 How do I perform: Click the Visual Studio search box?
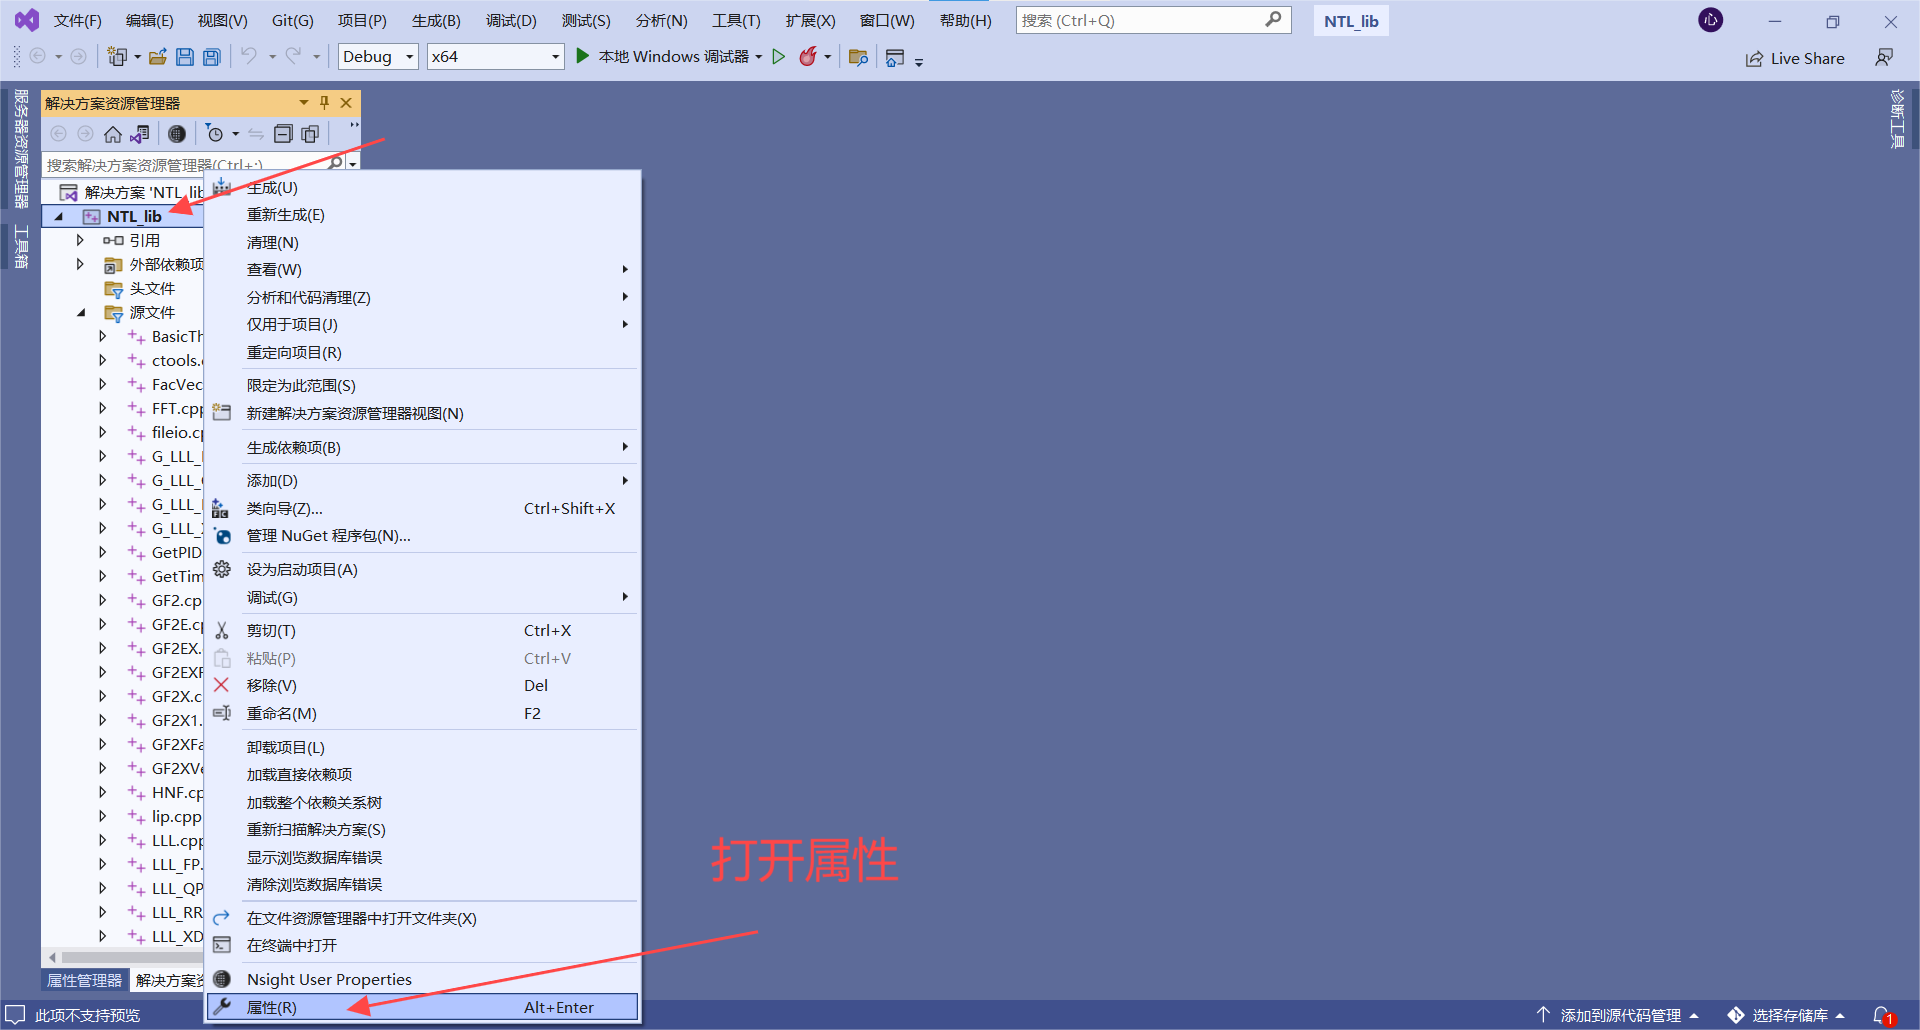point(1153,20)
